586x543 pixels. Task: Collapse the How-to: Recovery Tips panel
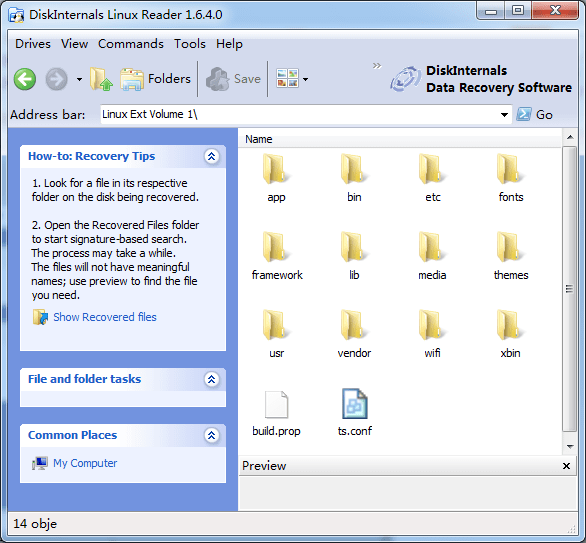click(212, 156)
